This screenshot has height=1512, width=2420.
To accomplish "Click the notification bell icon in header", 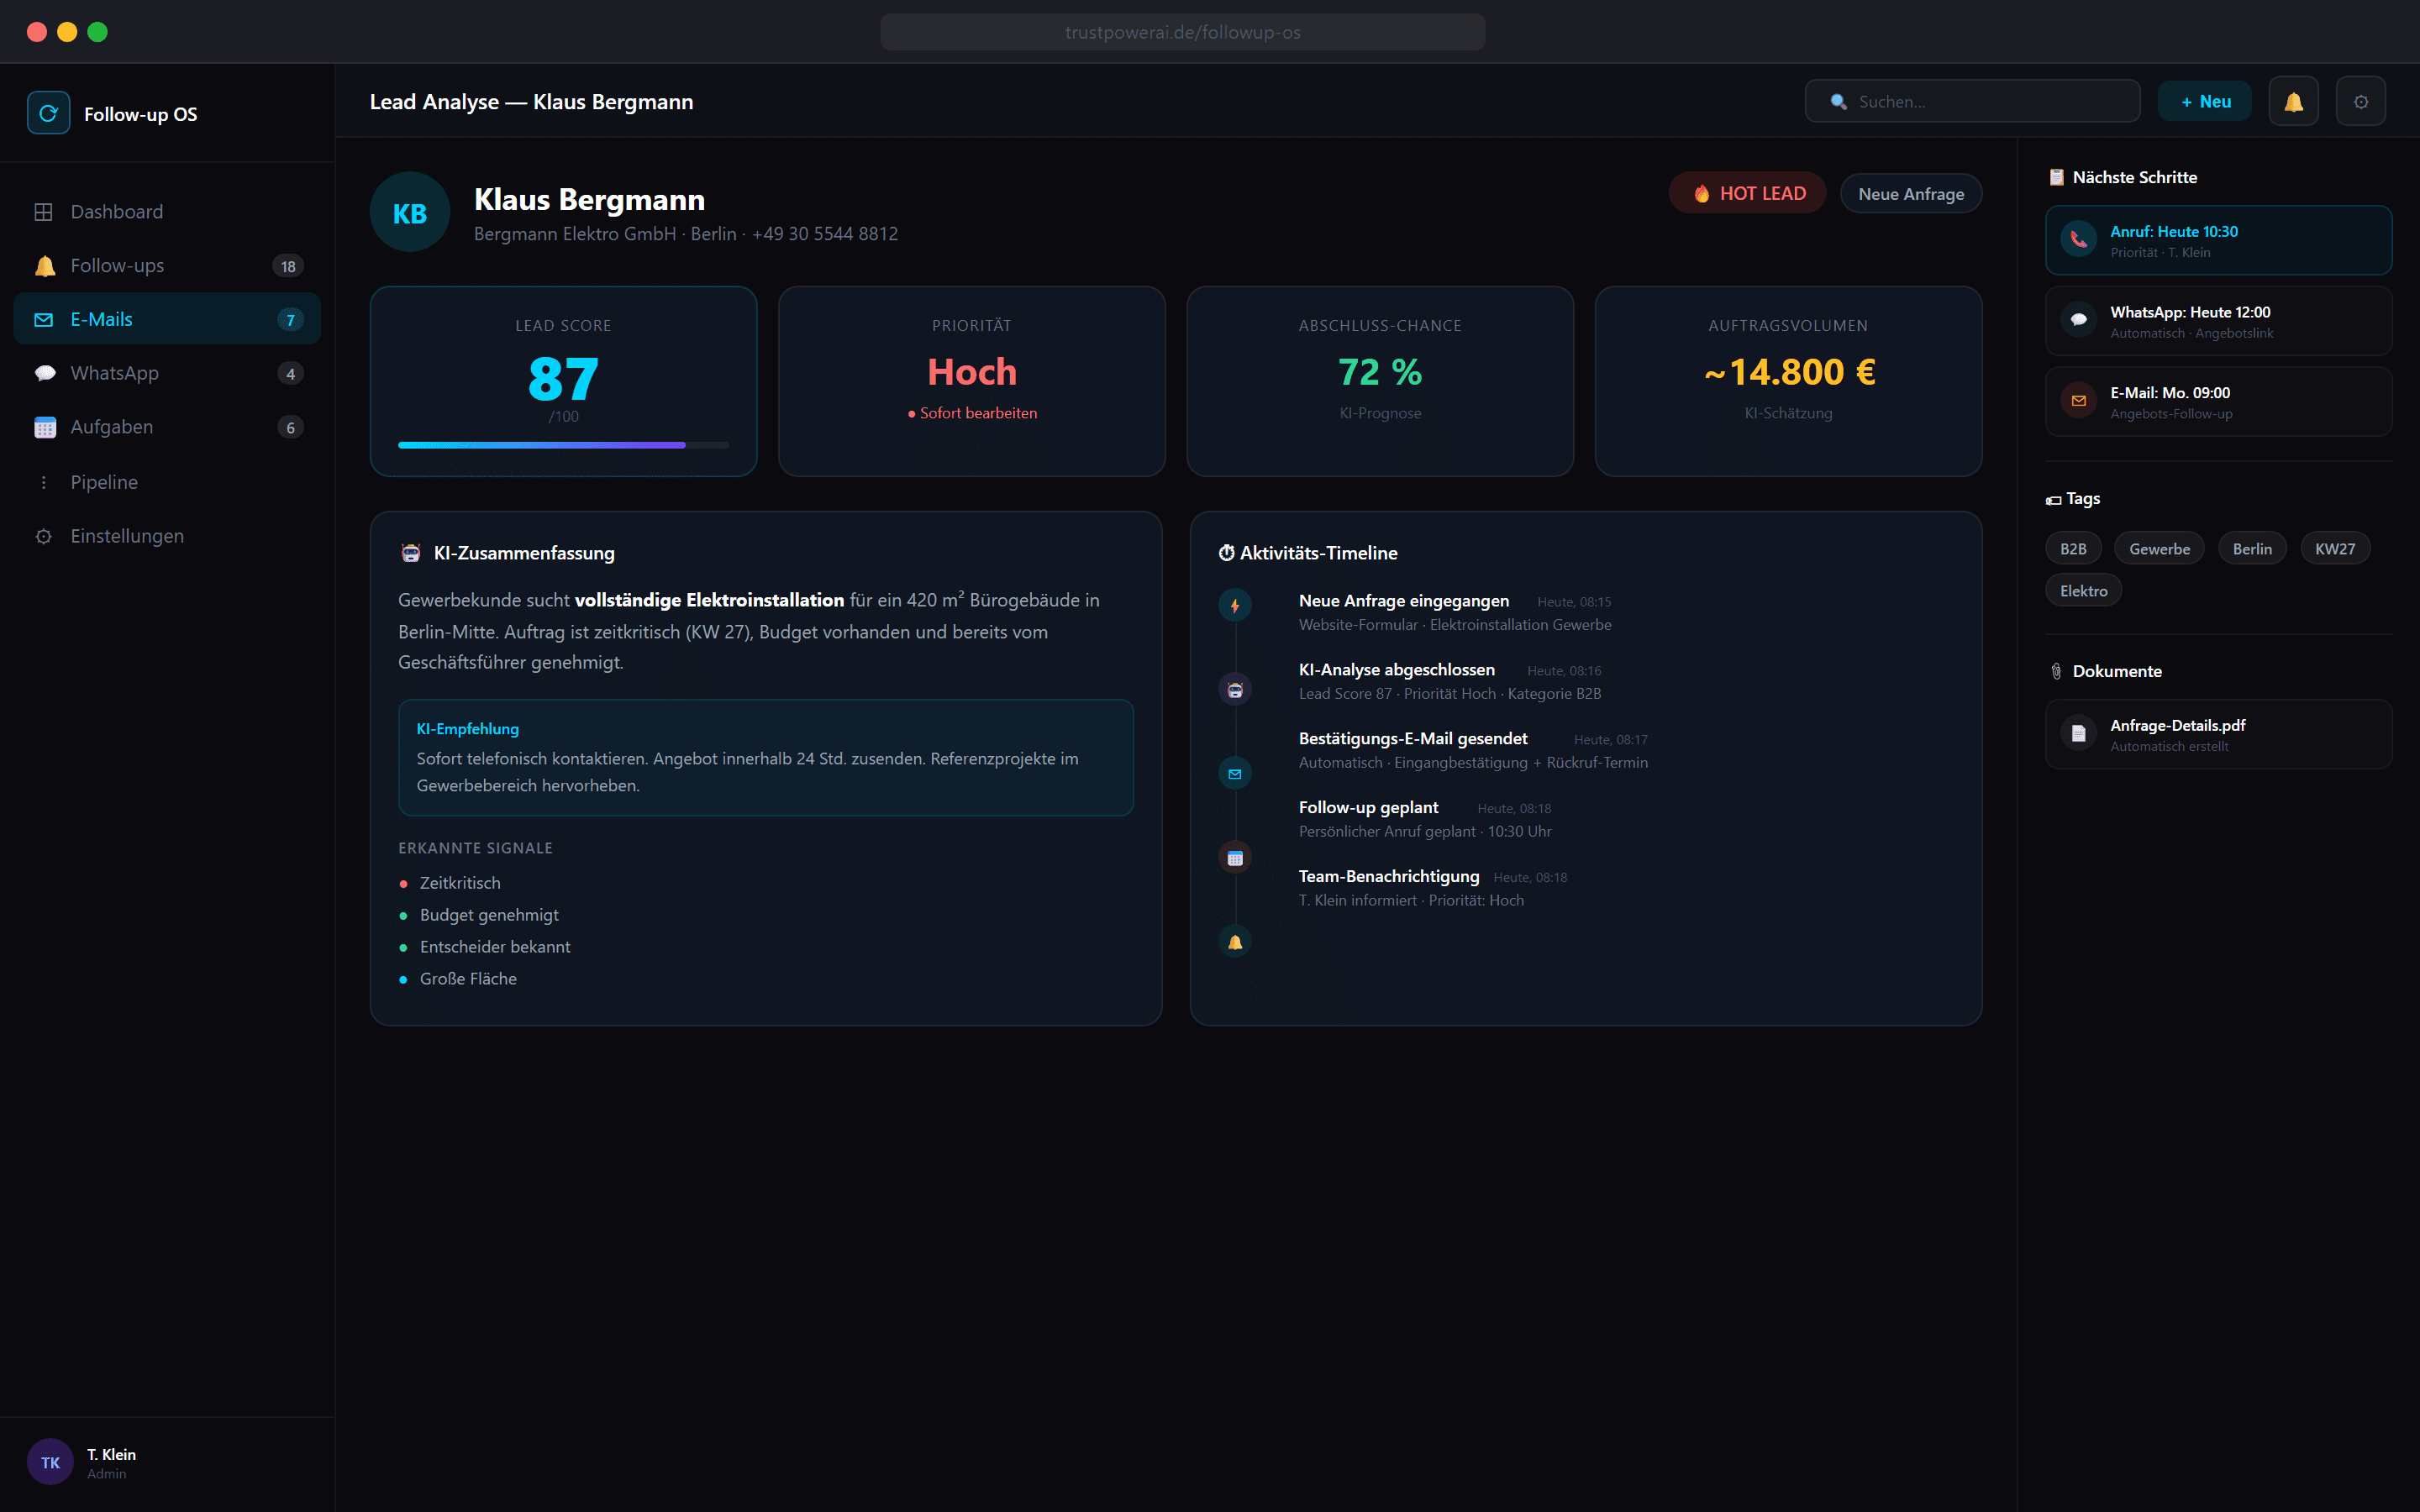I will 2293,101.
